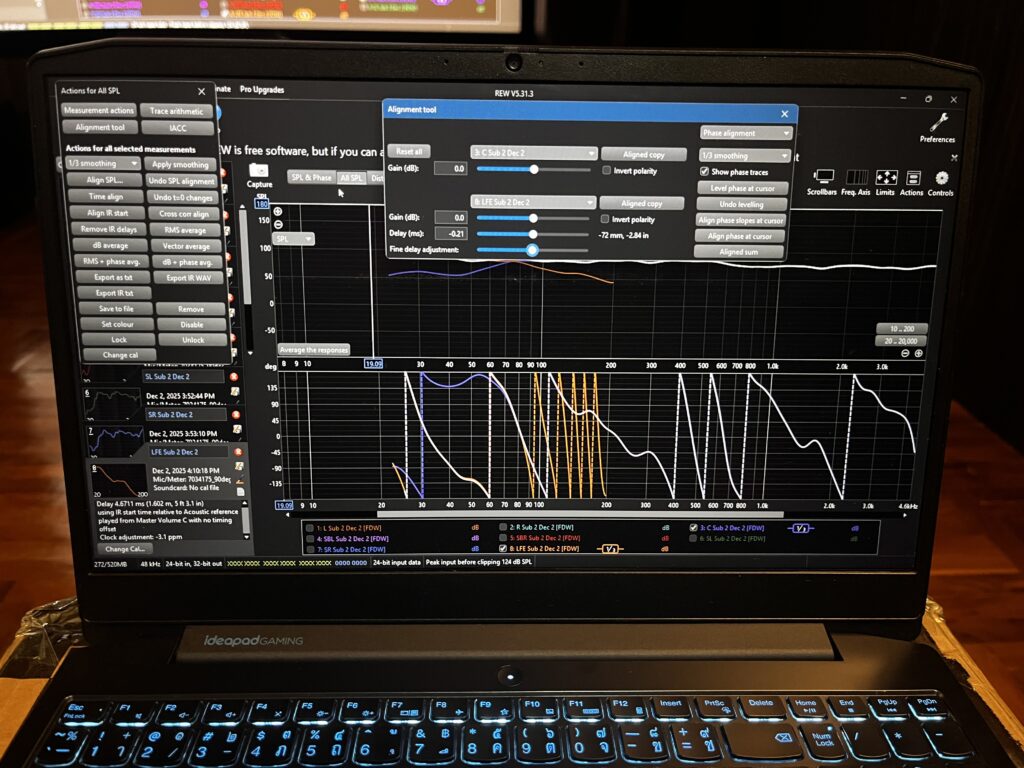Image resolution: width=1024 pixels, height=768 pixels.
Task: Click the Scrollbars toolbar icon
Action: click(x=822, y=177)
